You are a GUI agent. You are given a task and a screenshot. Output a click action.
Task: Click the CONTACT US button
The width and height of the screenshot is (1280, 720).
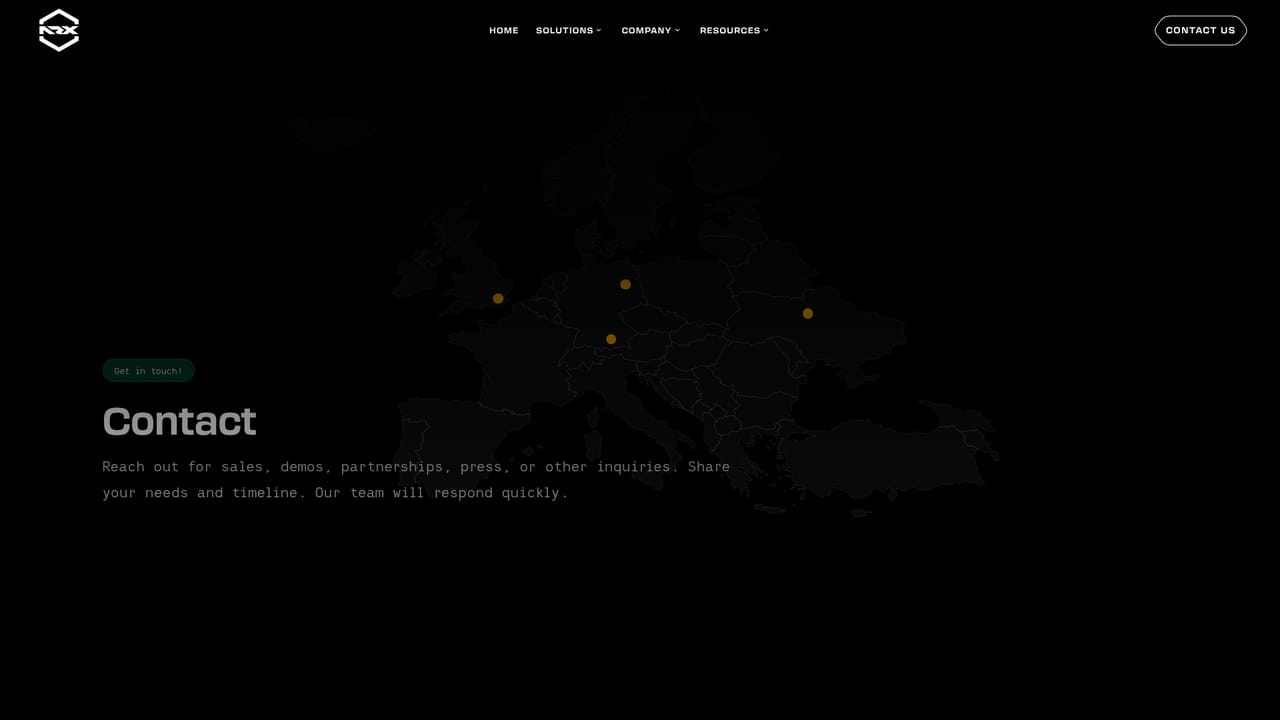click(x=1200, y=30)
